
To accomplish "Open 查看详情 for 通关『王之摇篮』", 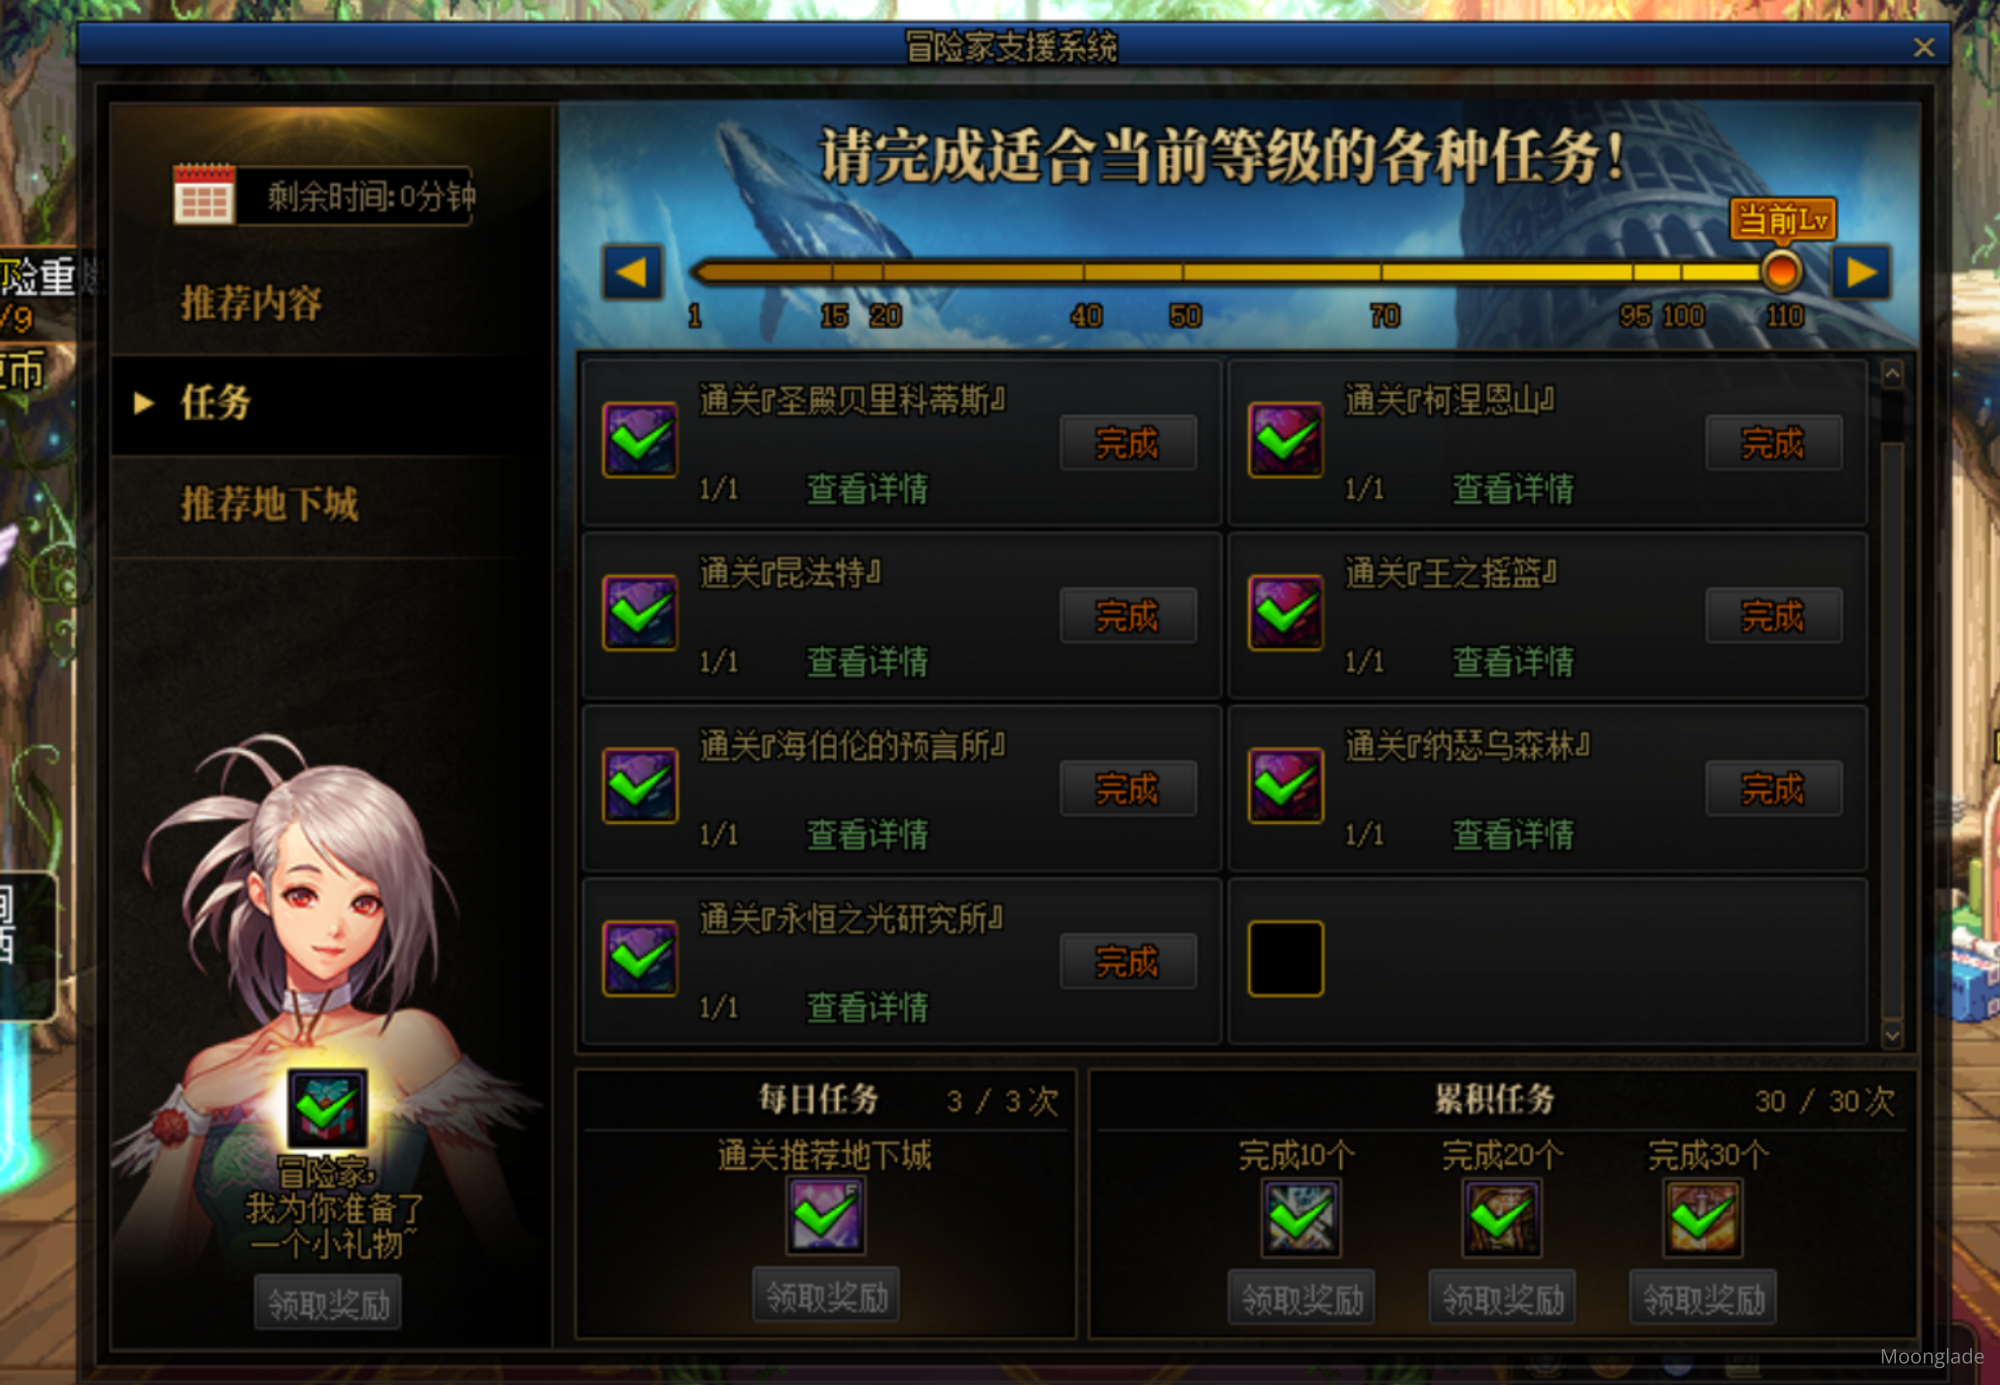I will tap(1513, 661).
